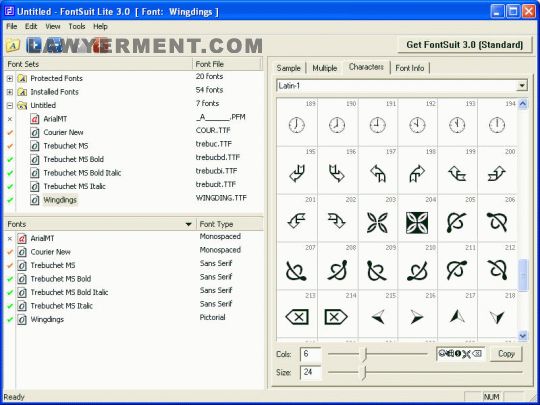
Task: Toggle ArialMT mark in lower Fonts list
Action: pyautogui.click(x=10, y=239)
